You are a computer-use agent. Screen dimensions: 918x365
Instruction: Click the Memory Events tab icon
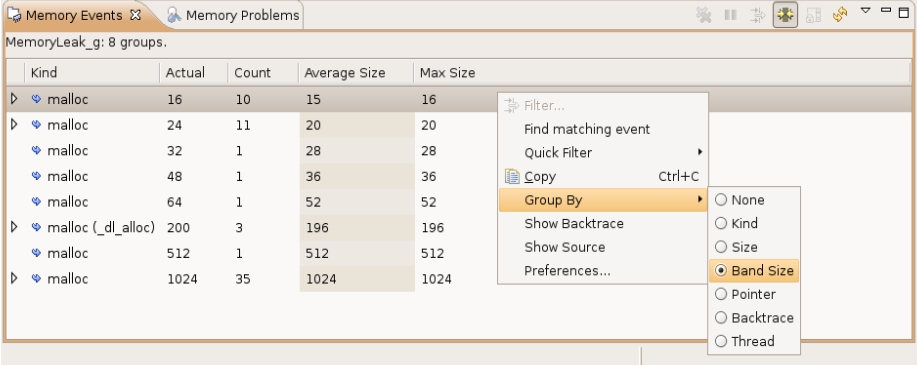tap(13, 15)
